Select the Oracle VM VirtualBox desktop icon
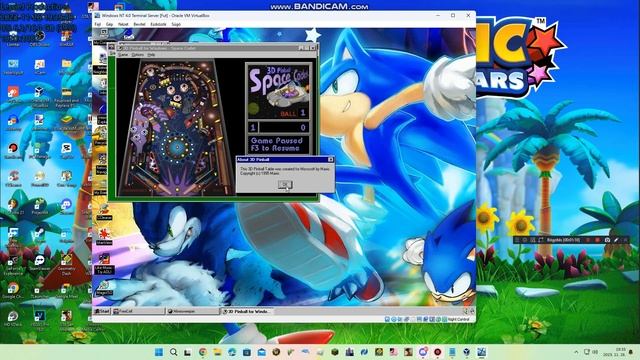This screenshot has height=360, width=640. [x=40, y=96]
